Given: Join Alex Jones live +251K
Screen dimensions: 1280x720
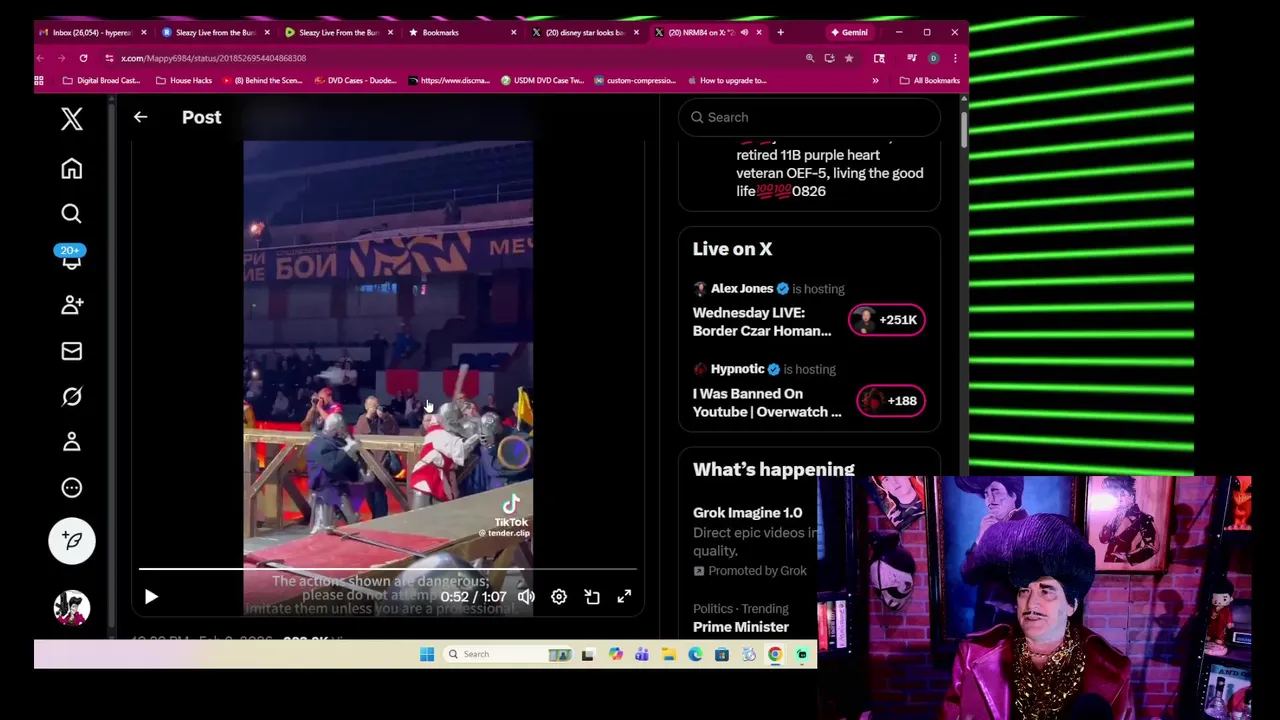Looking at the screenshot, I should click(887, 320).
